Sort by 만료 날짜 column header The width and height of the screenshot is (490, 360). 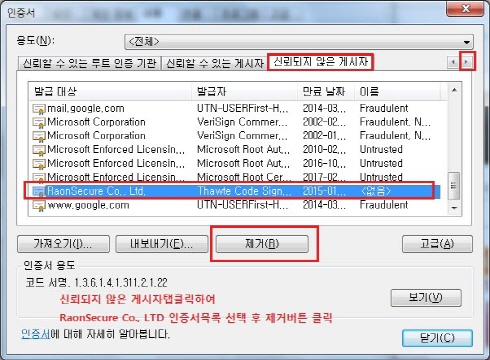[325, 91]
